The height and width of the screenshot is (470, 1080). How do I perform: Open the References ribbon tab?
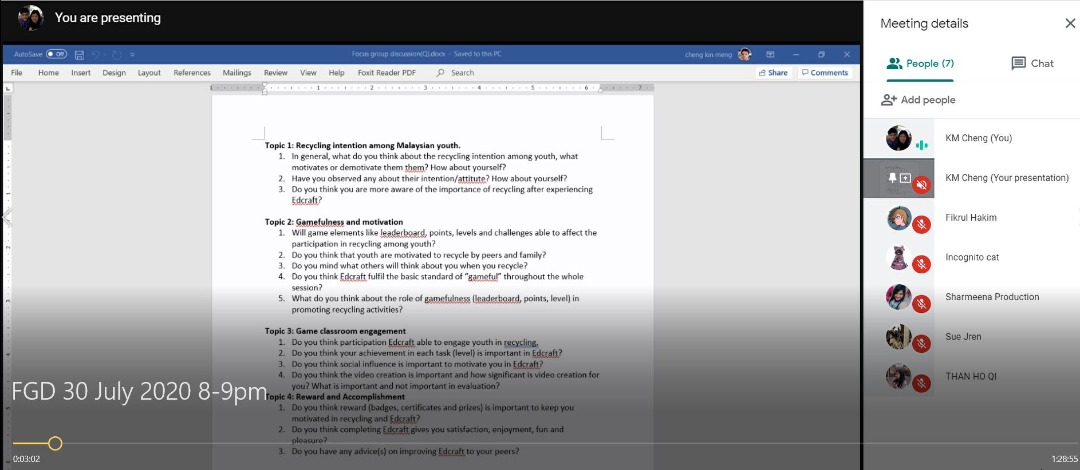coord(192,73)
